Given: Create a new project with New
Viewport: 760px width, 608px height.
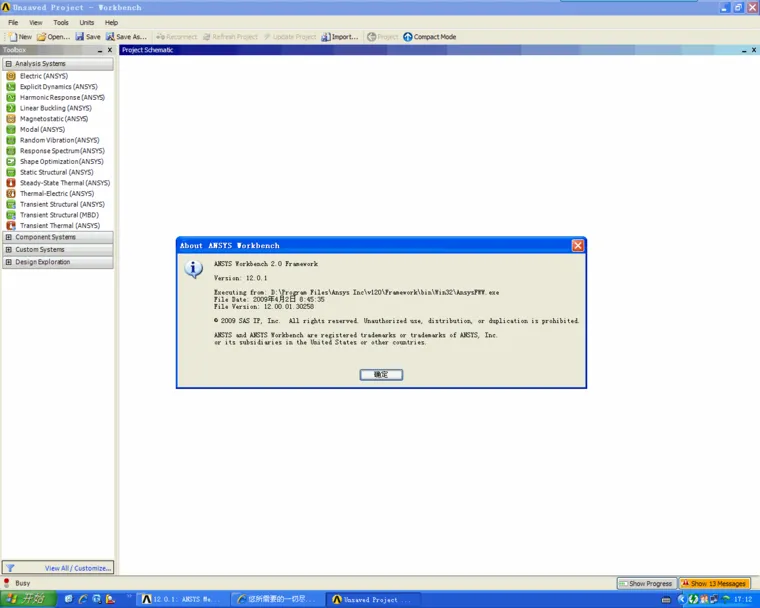Looking at the screenshot, I should coord(20,37).
